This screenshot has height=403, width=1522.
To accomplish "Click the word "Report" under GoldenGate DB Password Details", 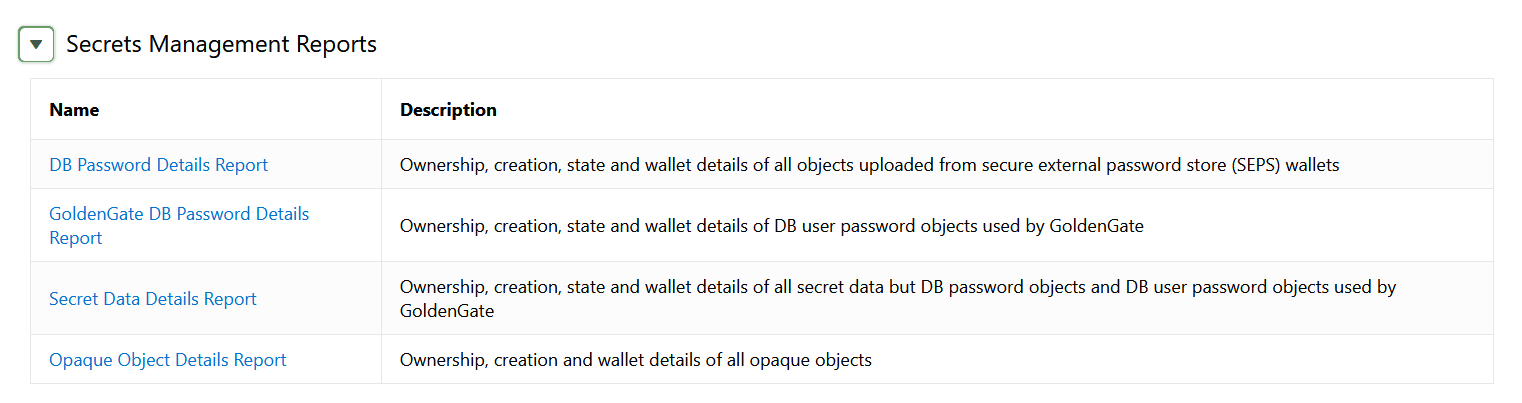I will [76, 238].
